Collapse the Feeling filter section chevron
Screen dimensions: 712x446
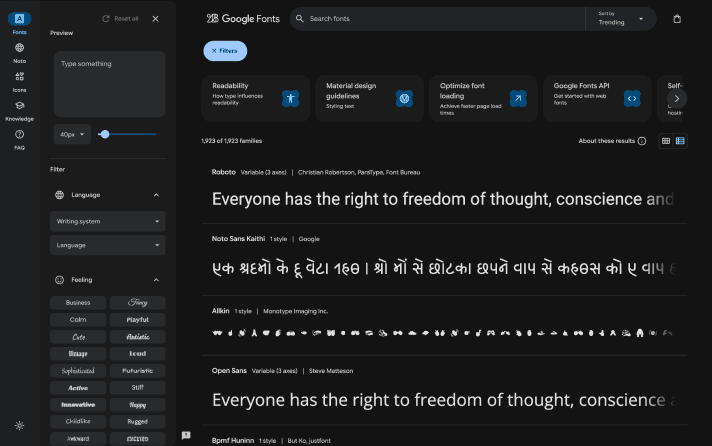coord(156,280)
